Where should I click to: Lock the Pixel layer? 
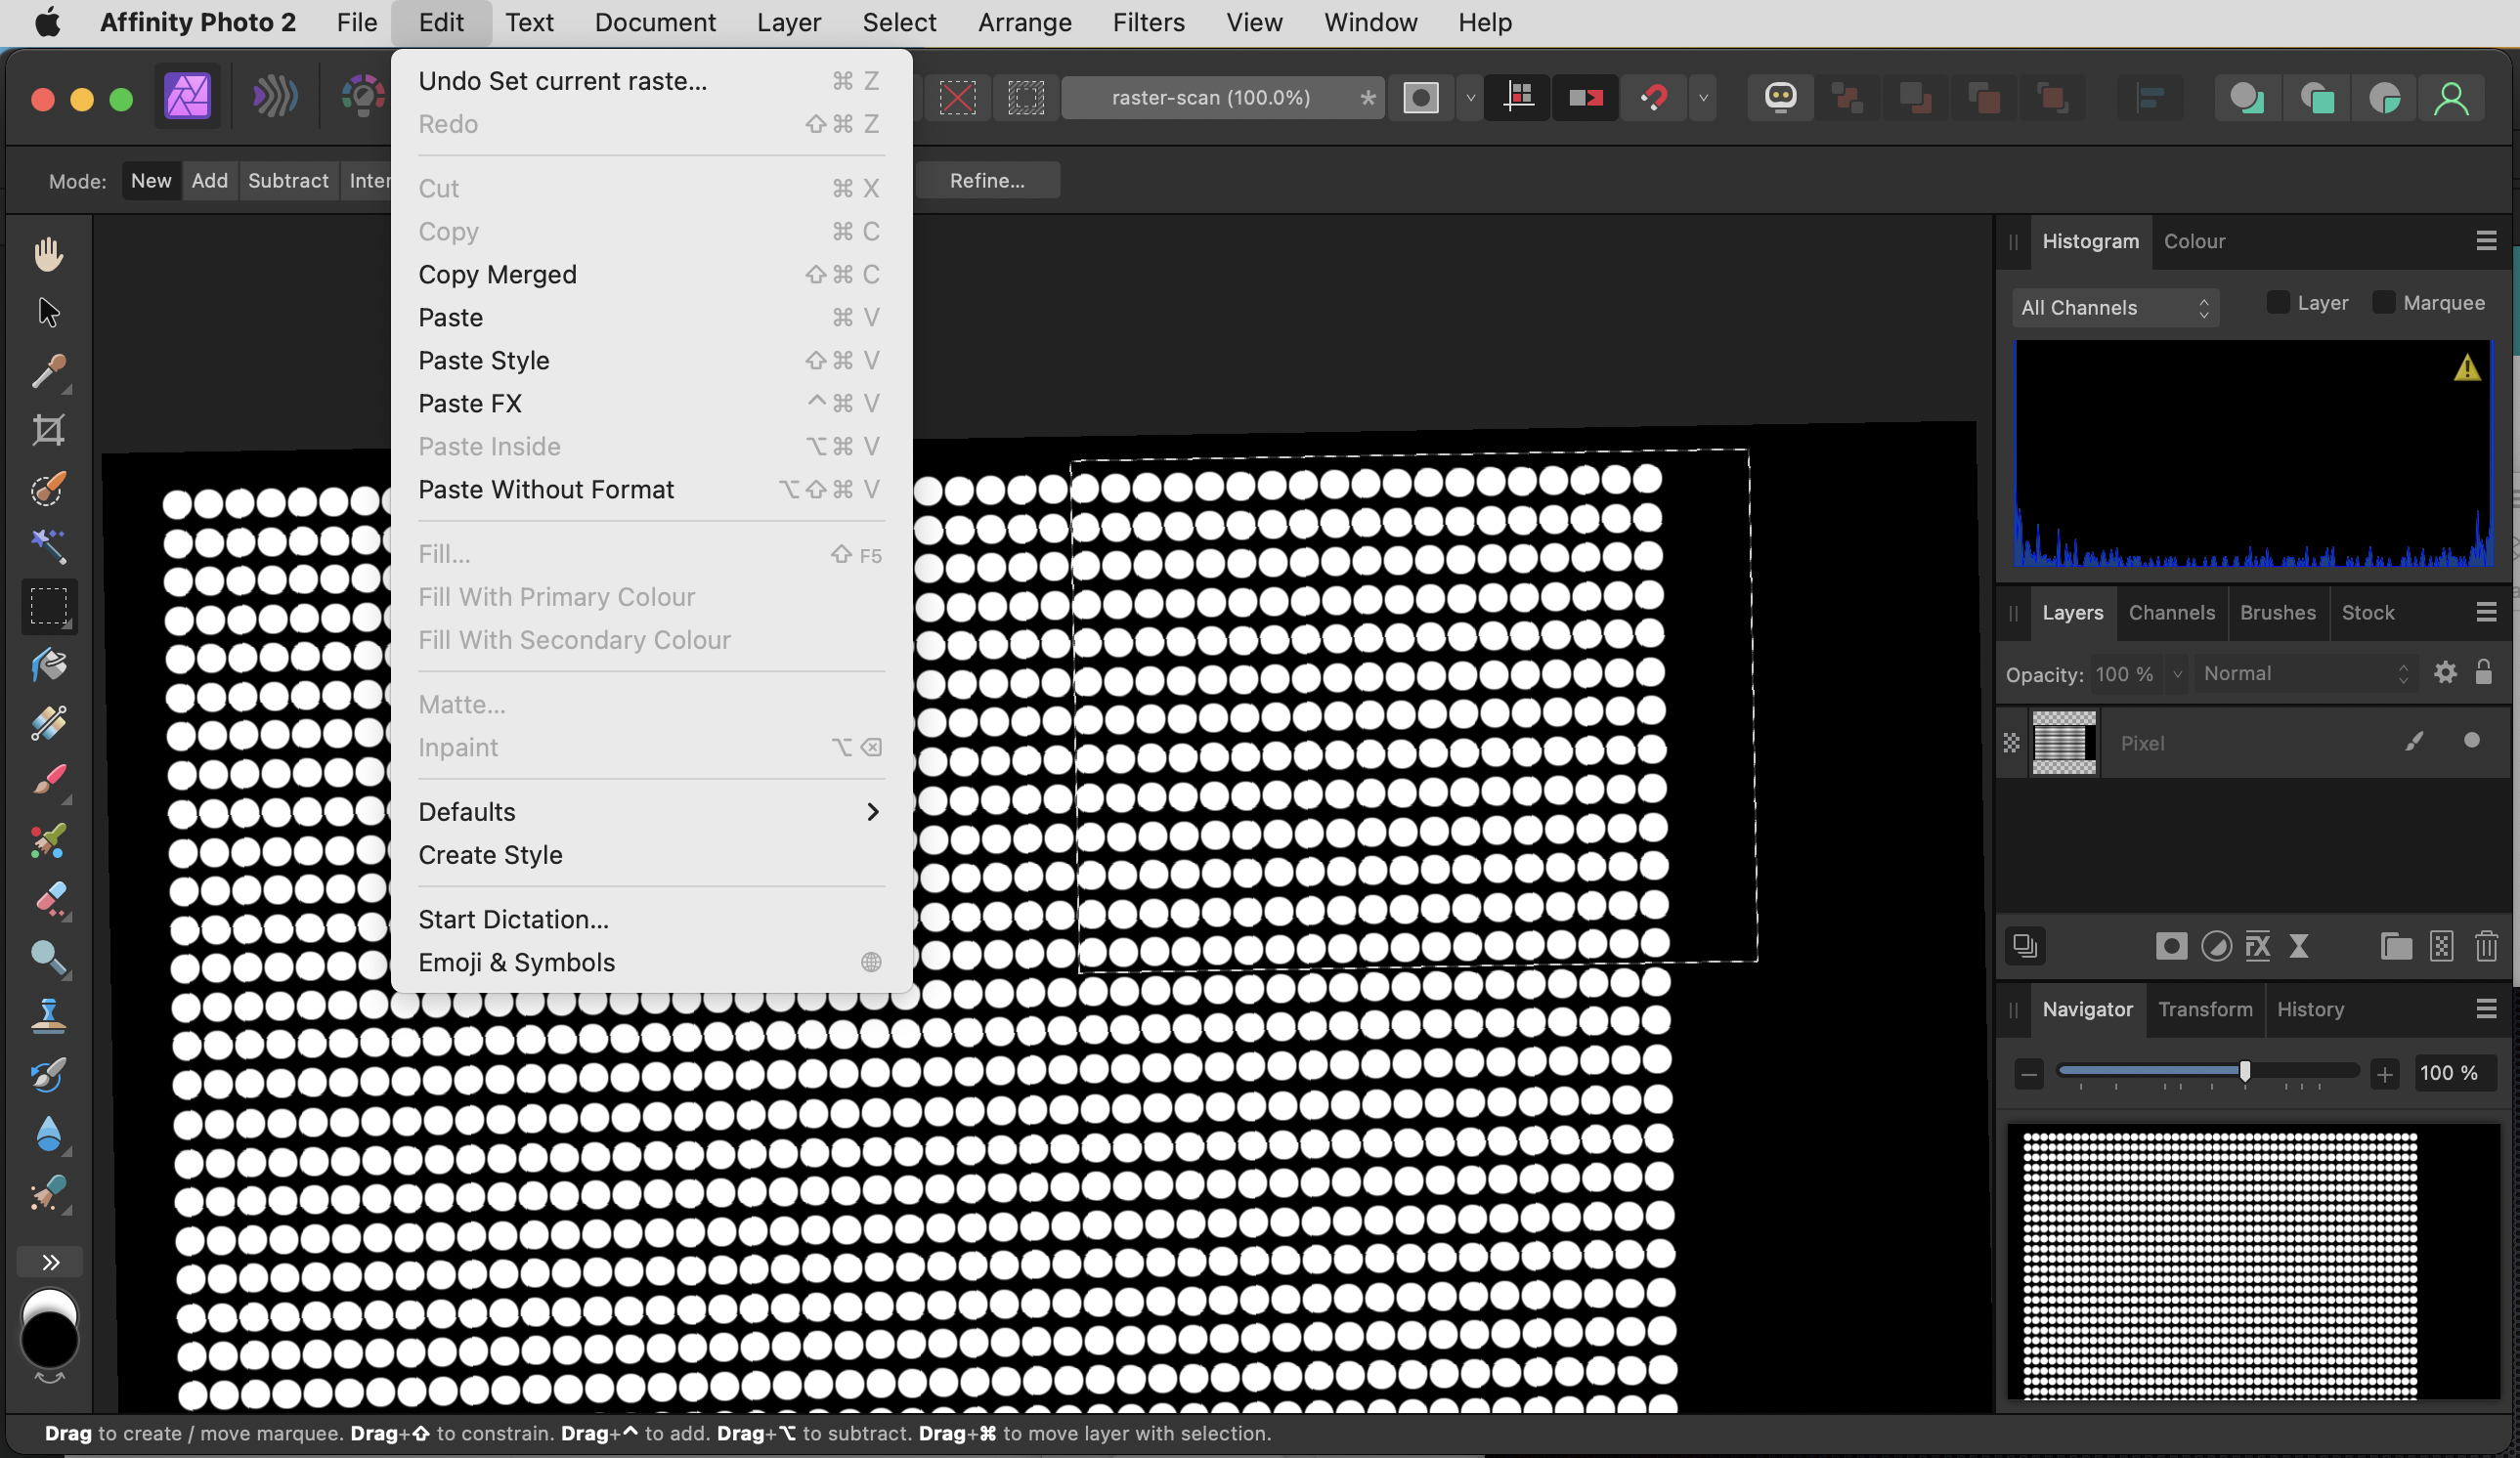tap(2486, 673)
